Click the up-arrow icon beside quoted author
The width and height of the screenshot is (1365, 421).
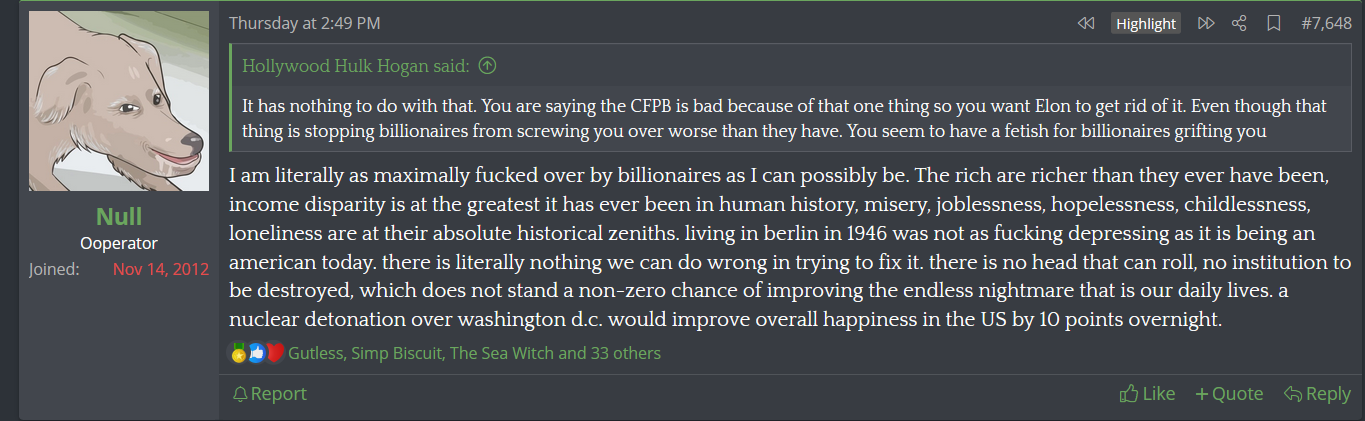coord(487,67)
